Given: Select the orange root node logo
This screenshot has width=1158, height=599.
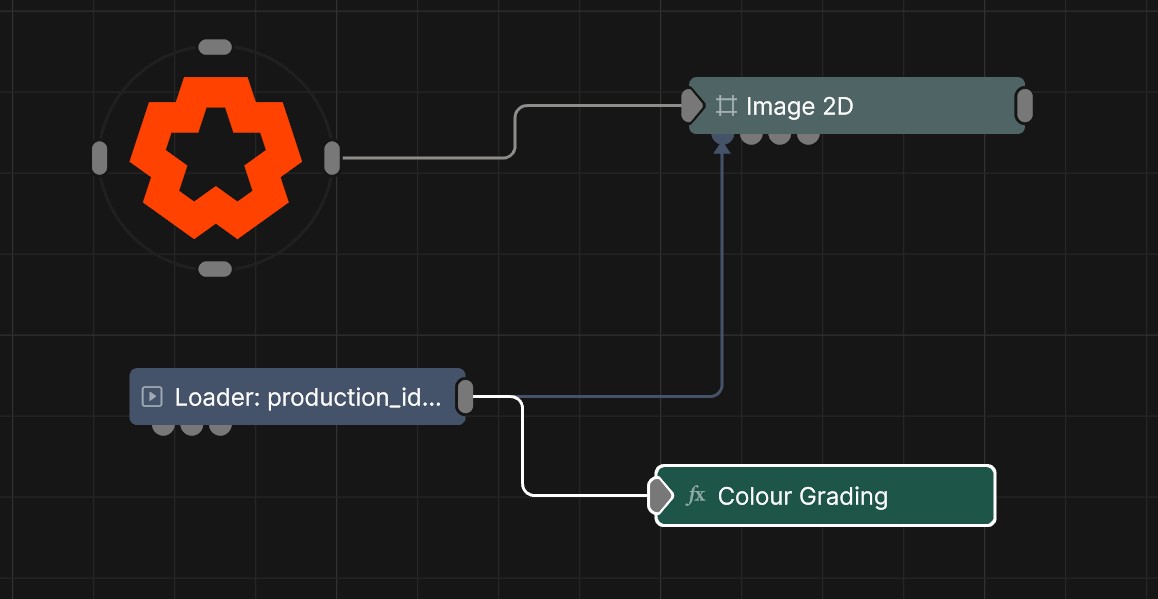Looking at the screenshot, I should click(x=215, y=157).
